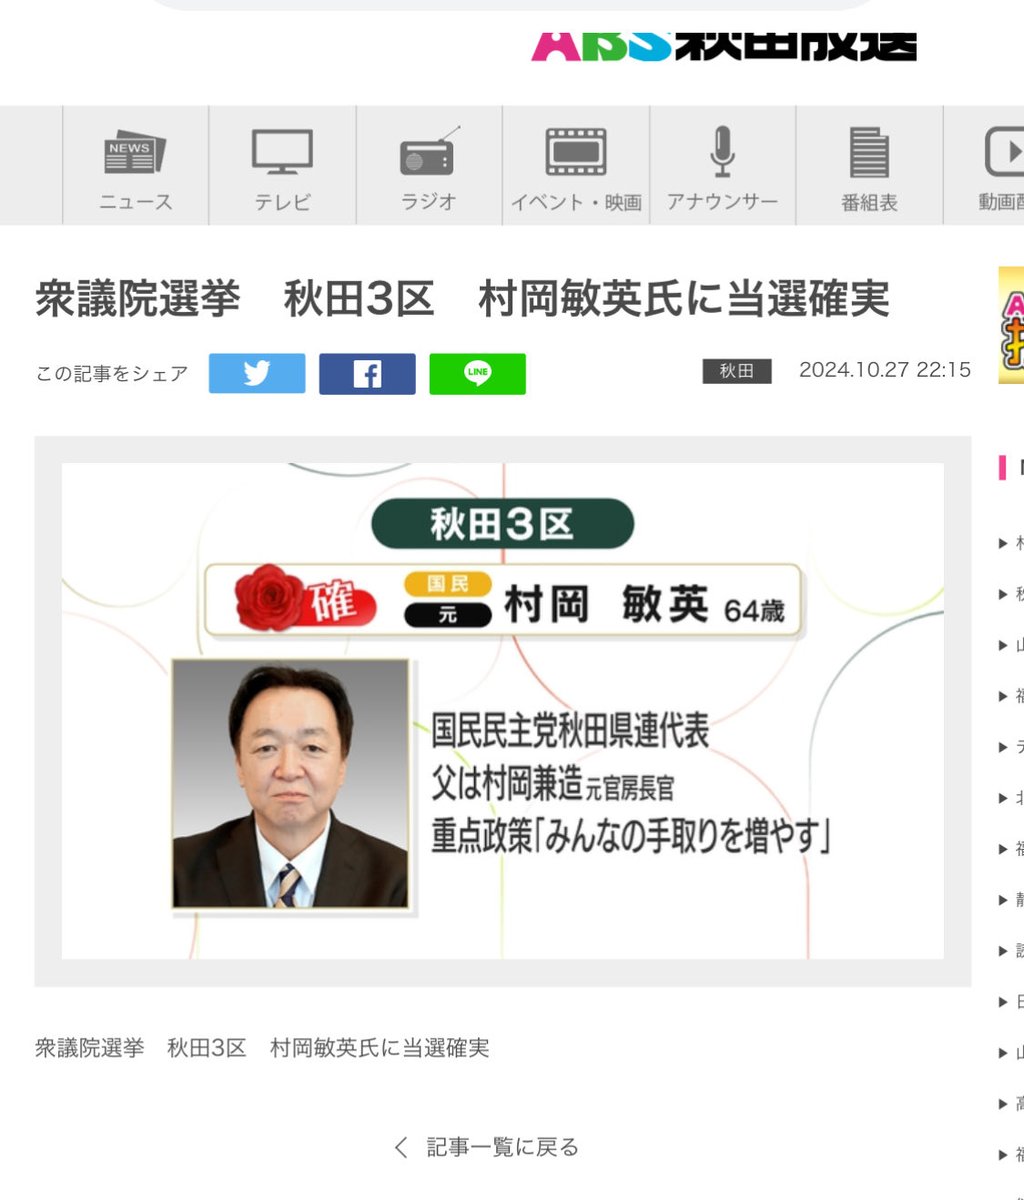The image size is (1024, 1200).
Task: Go back via 記事一覧に戻る link
Action: (502, 1147)
